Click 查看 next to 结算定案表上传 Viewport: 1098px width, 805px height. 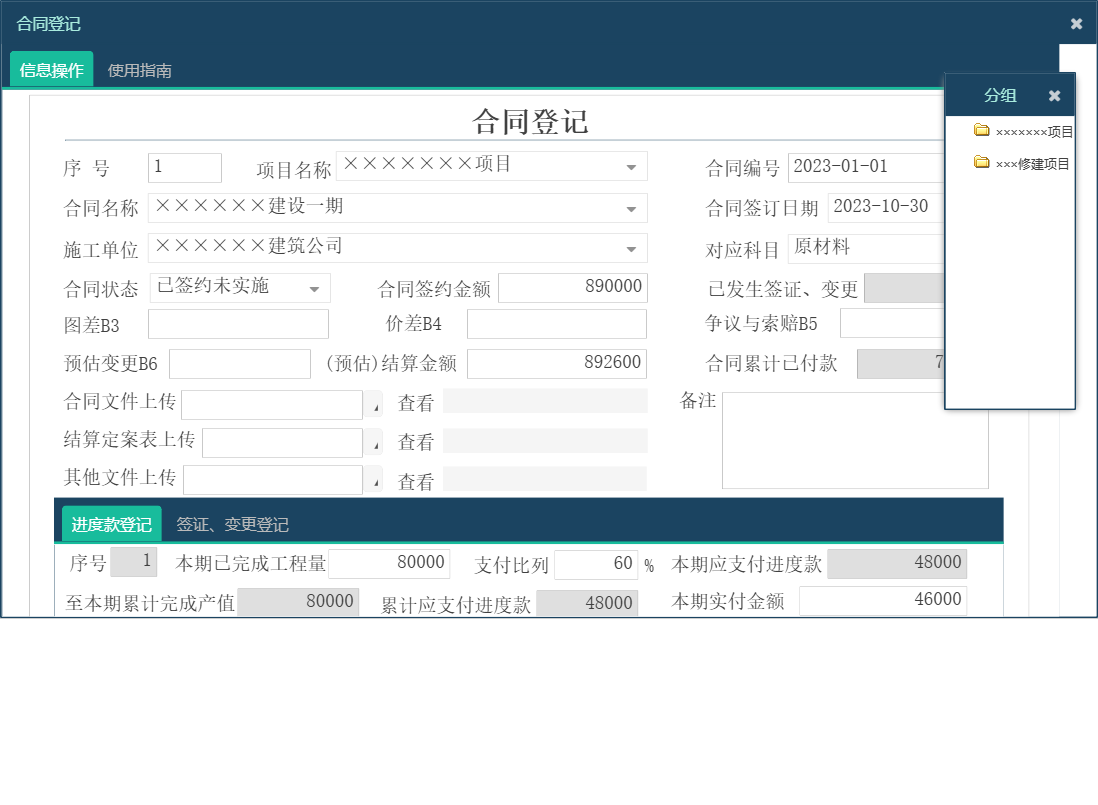click(x=415, y=441)
